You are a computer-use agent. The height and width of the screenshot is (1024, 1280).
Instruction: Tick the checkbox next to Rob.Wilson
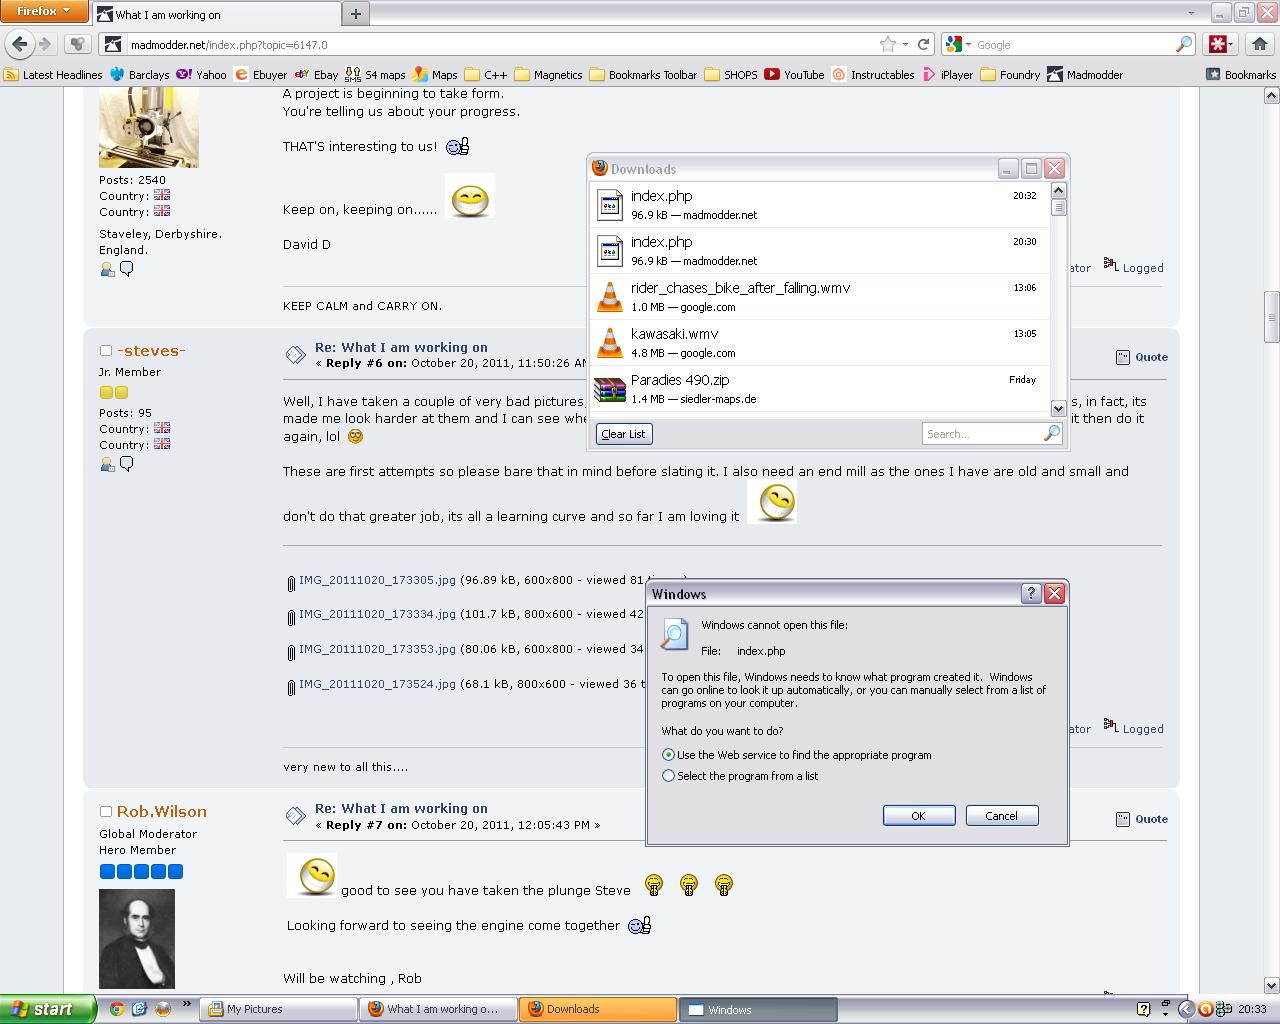105,812
